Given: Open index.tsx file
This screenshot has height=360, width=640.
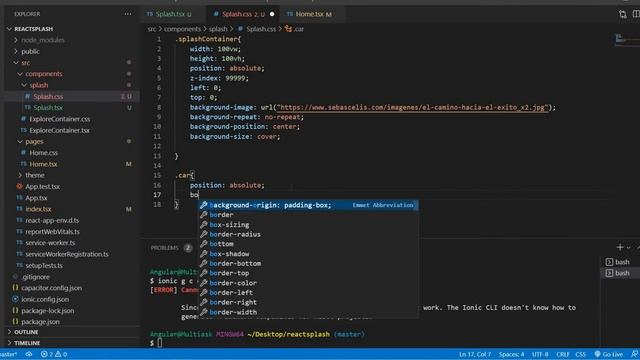Looking at the screenshot, I should point(38,209).
